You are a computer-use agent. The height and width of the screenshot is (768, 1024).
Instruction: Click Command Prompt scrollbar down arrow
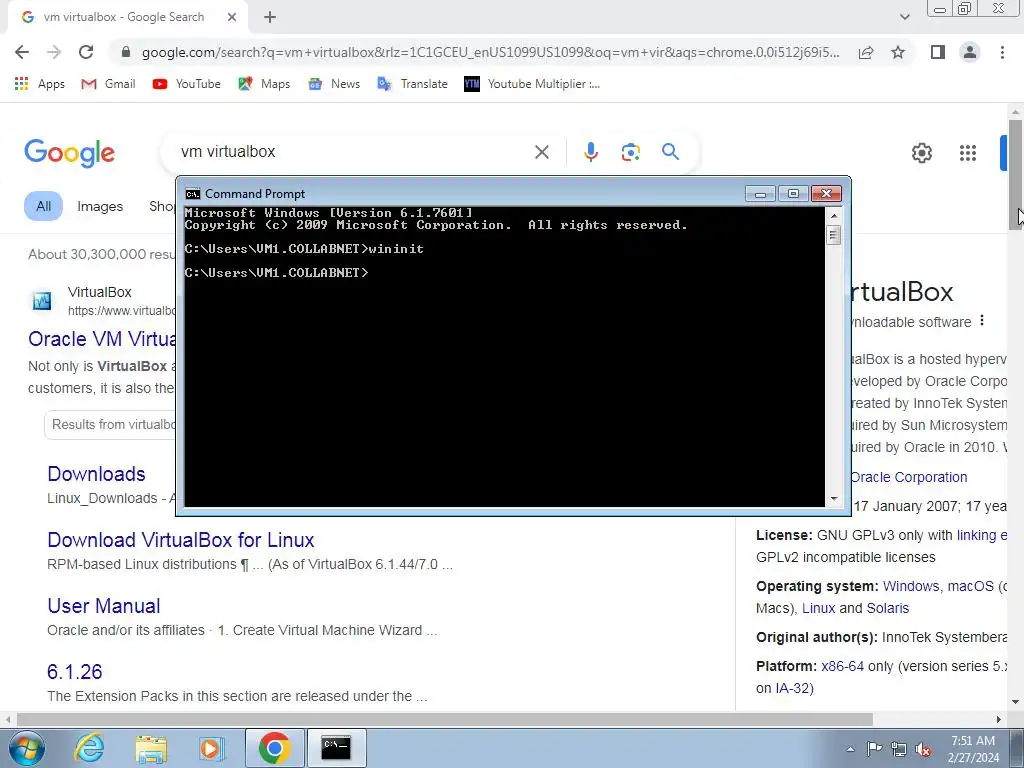833,499
